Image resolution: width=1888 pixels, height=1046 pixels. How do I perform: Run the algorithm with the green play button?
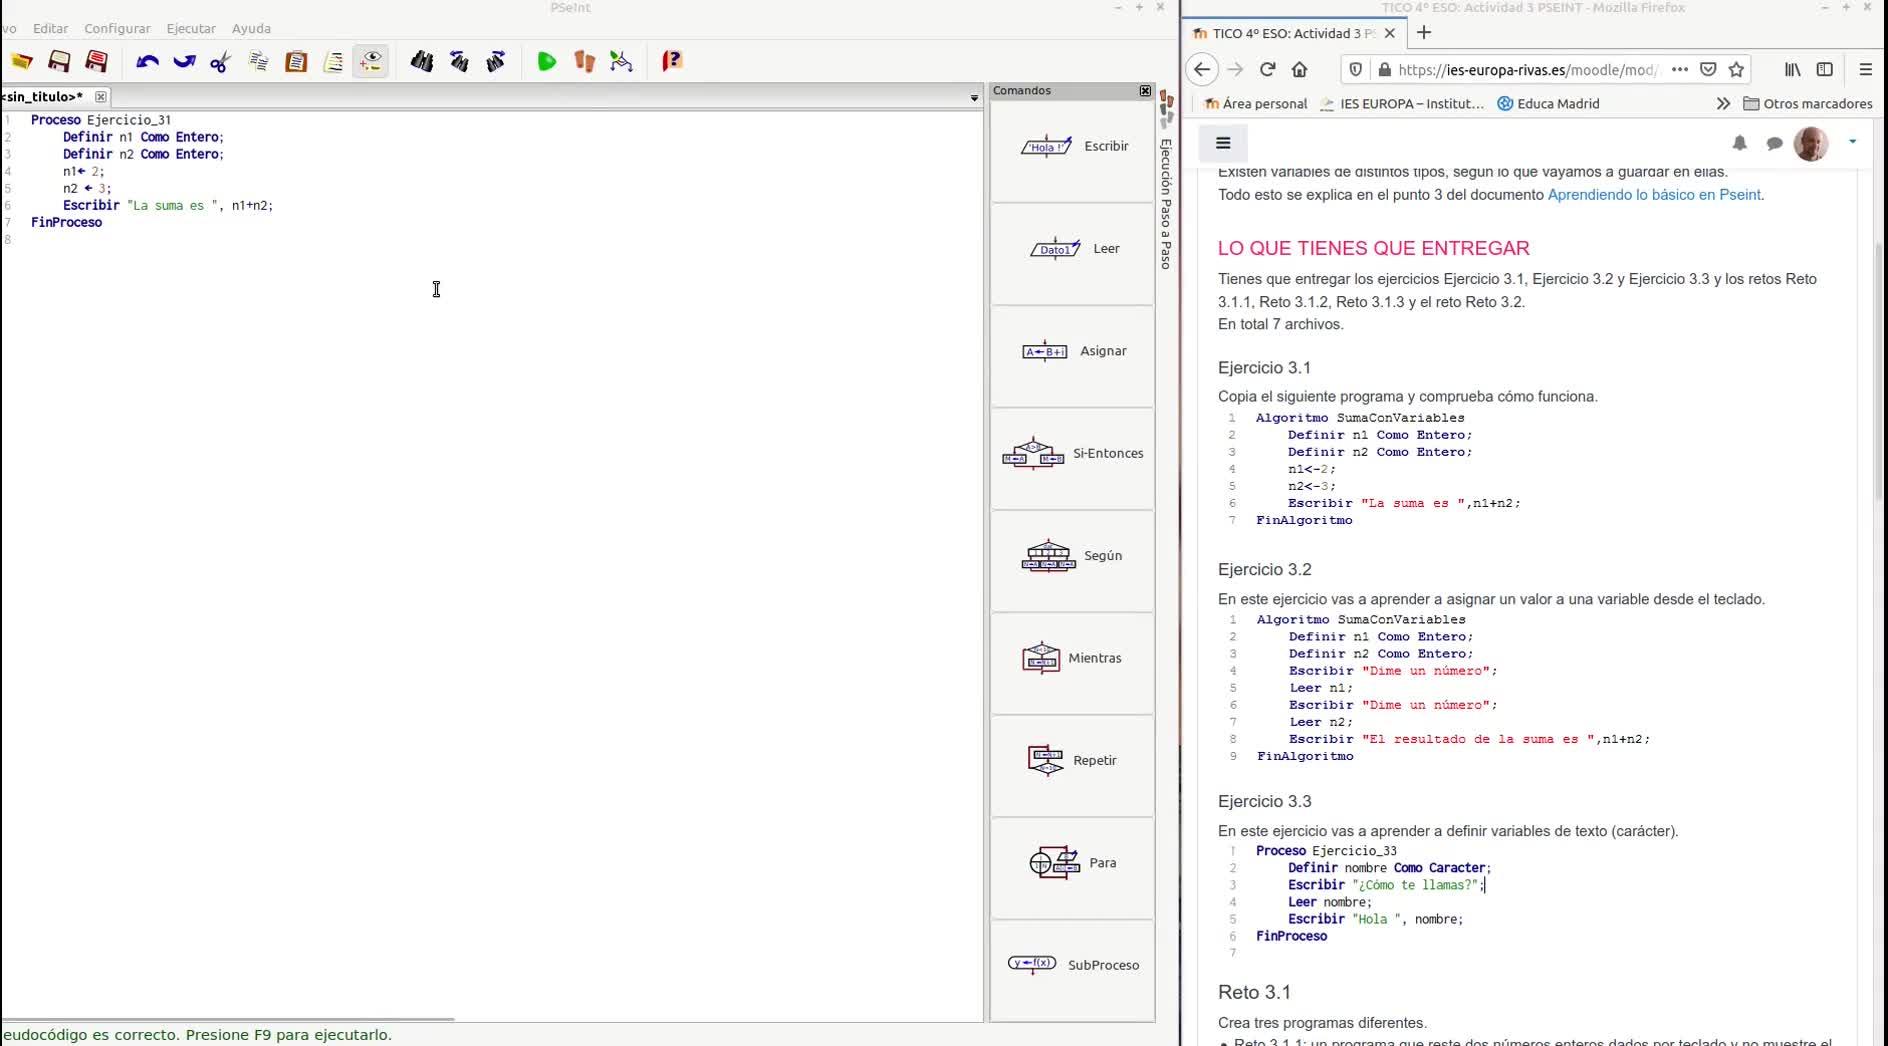tap(546, 62)
